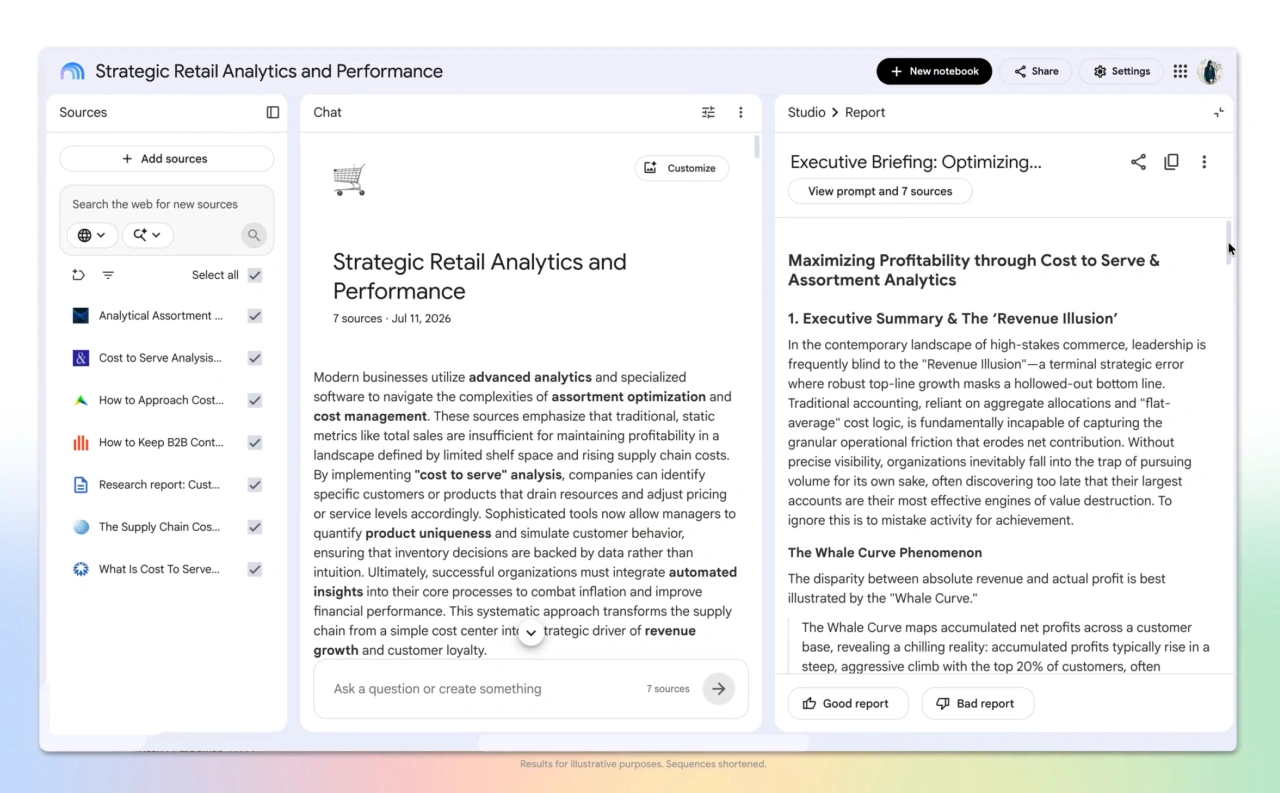Click the report panel scrollbar
The width and height of the screenshot is (1280, 793).
1229,242
